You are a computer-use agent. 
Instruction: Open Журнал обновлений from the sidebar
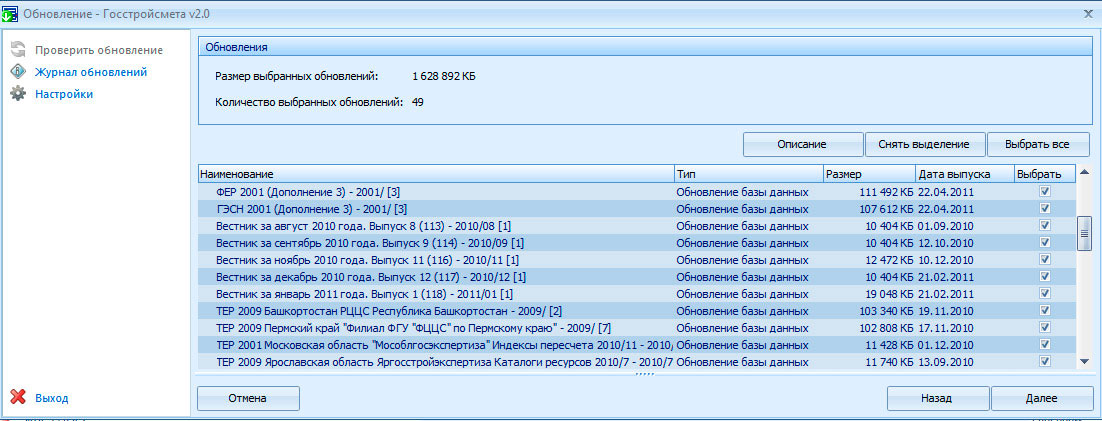pos(91,72)
